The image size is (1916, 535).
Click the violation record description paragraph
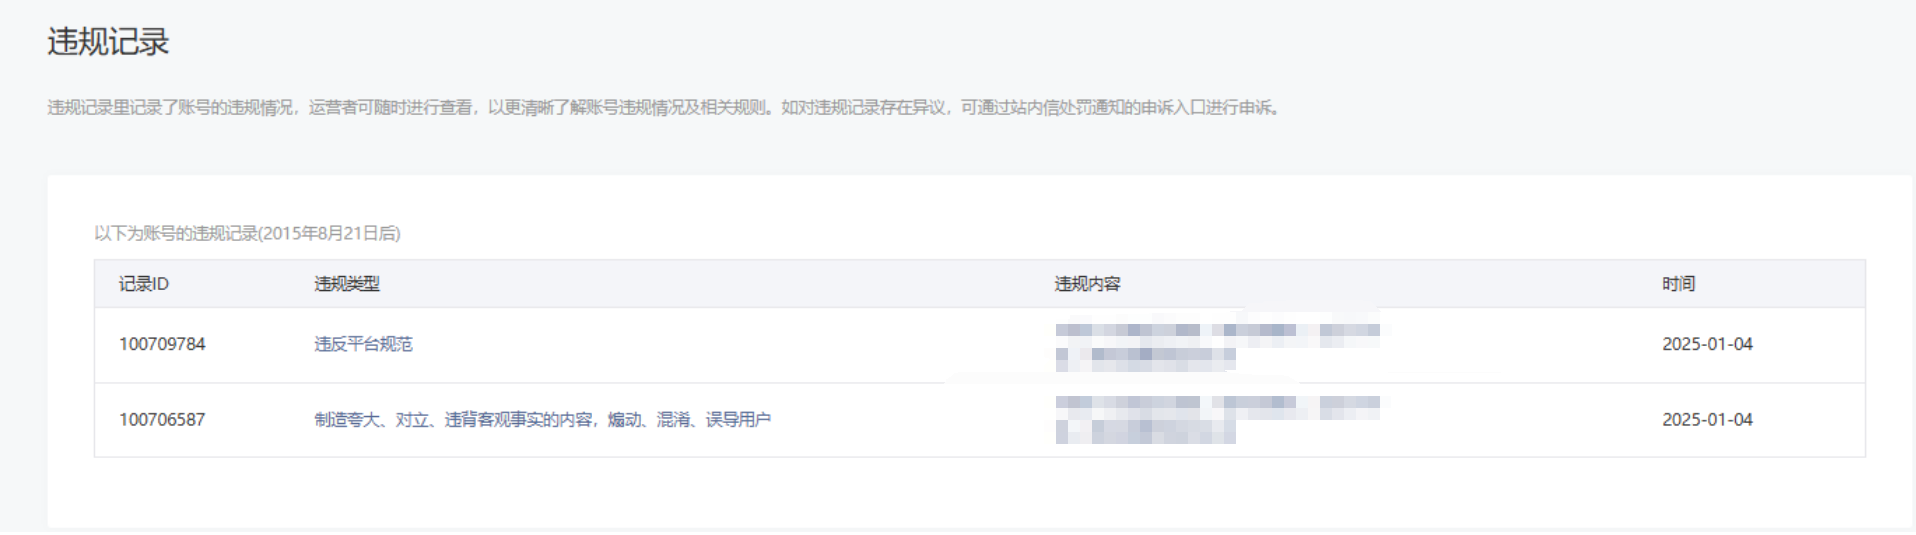[664, 108]
